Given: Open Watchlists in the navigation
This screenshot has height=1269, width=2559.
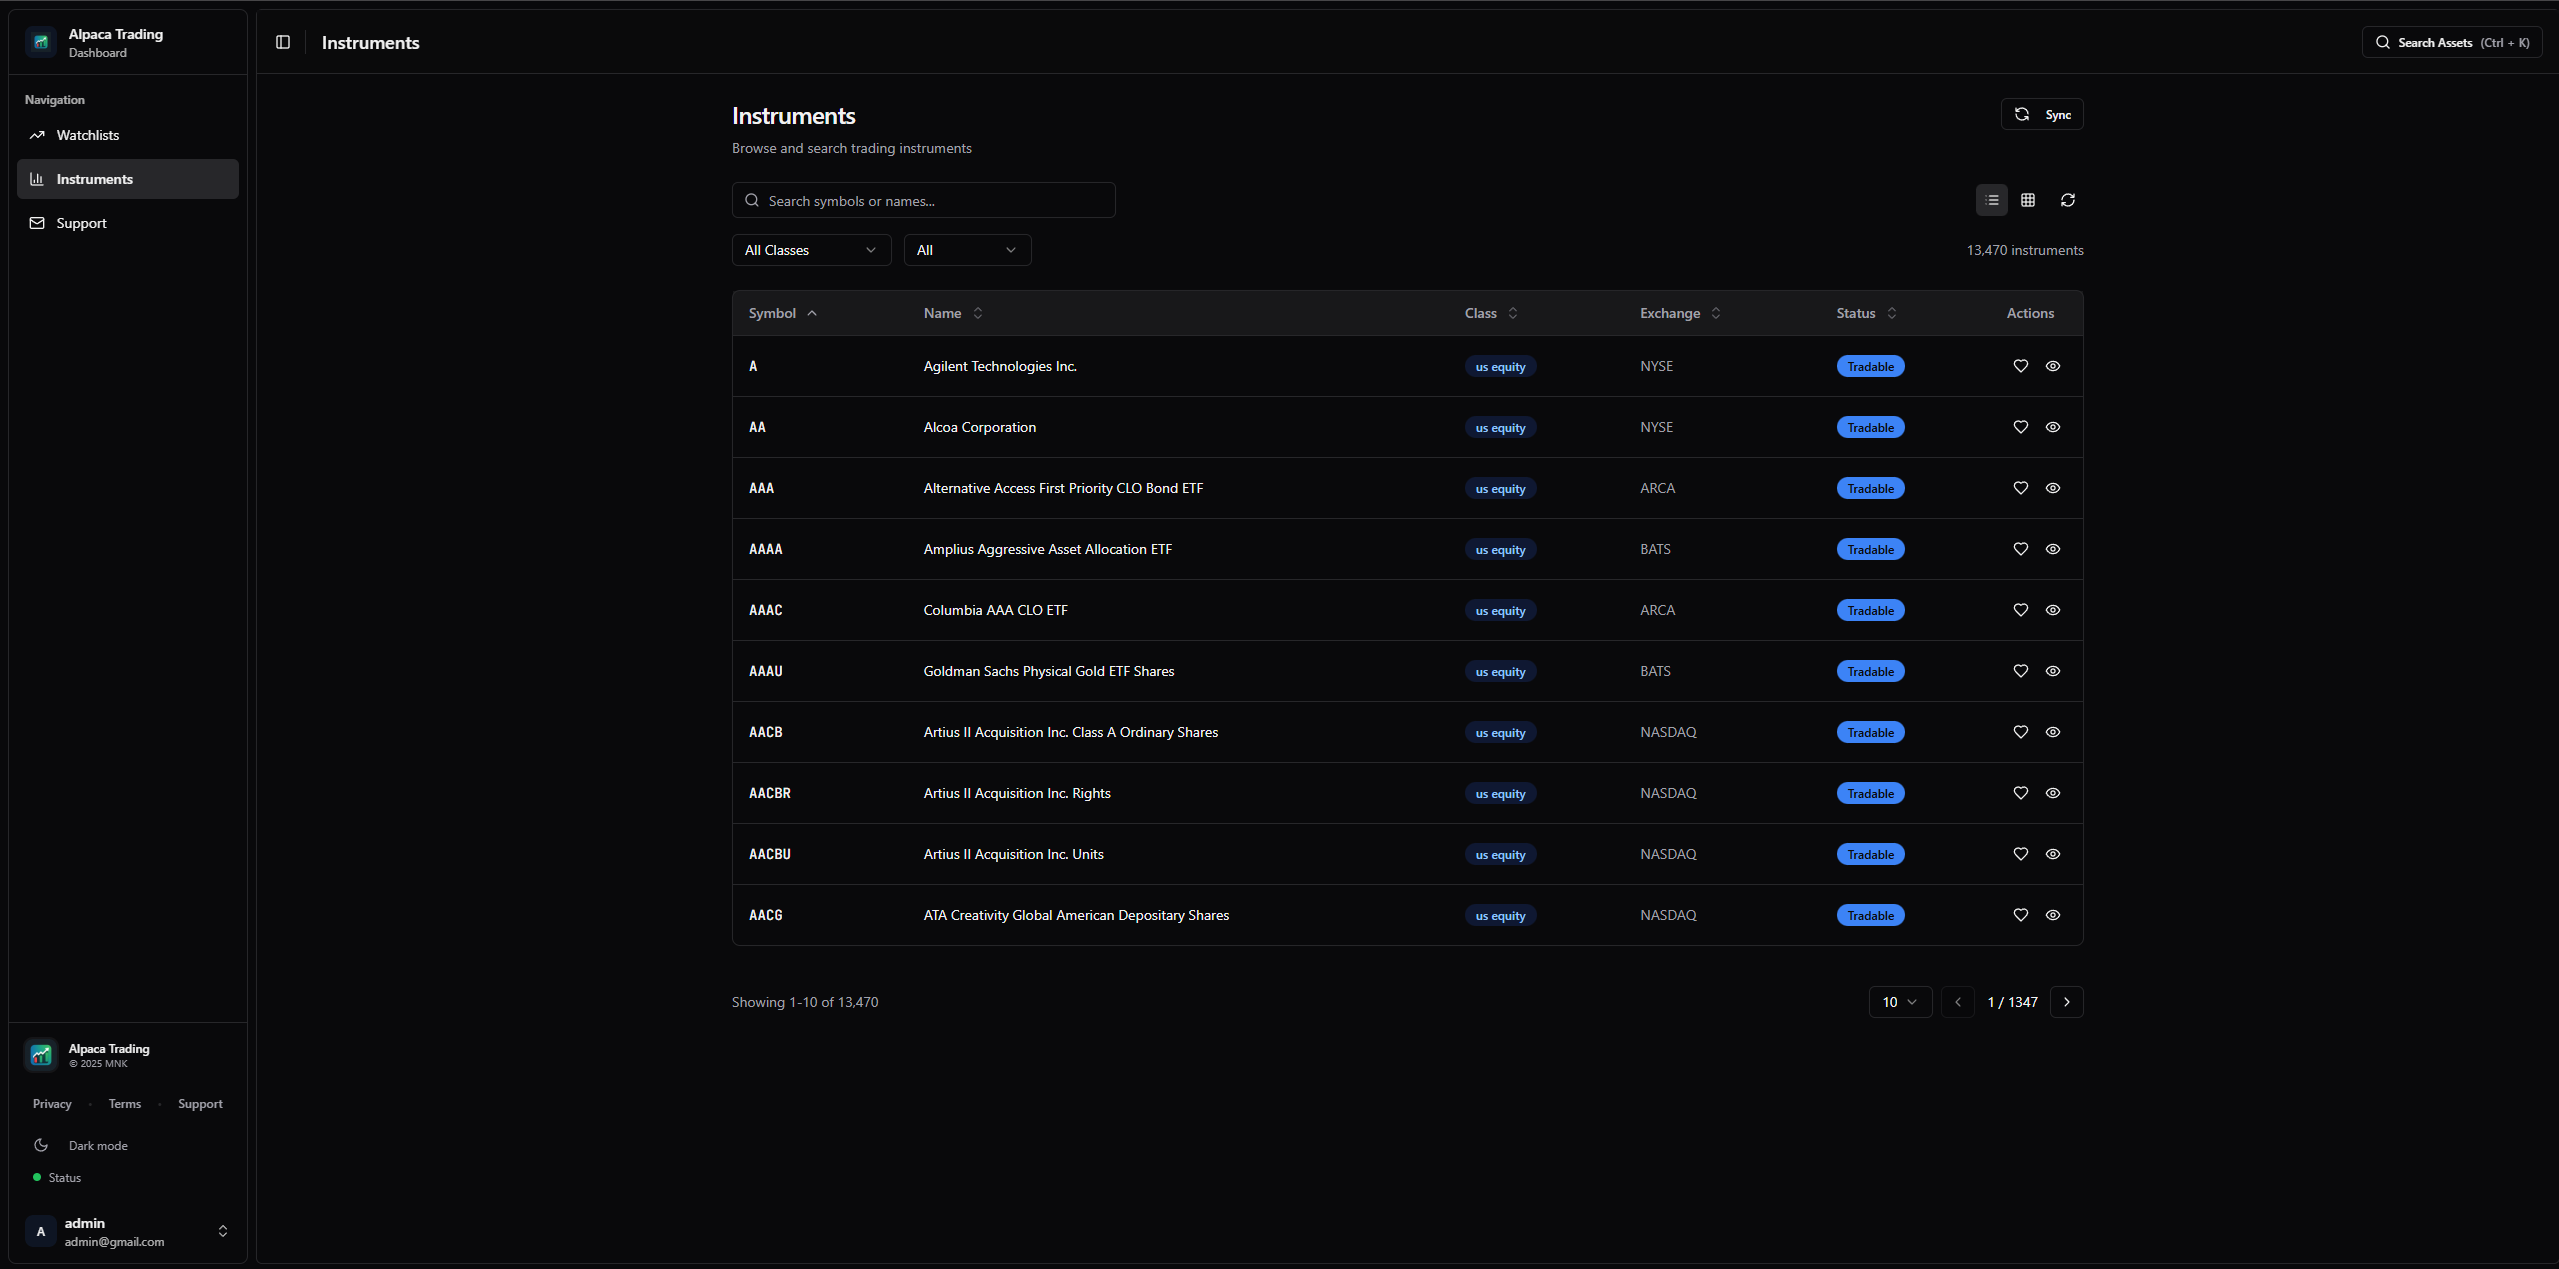Looking at the screenshot, I should tap(88, 135).
